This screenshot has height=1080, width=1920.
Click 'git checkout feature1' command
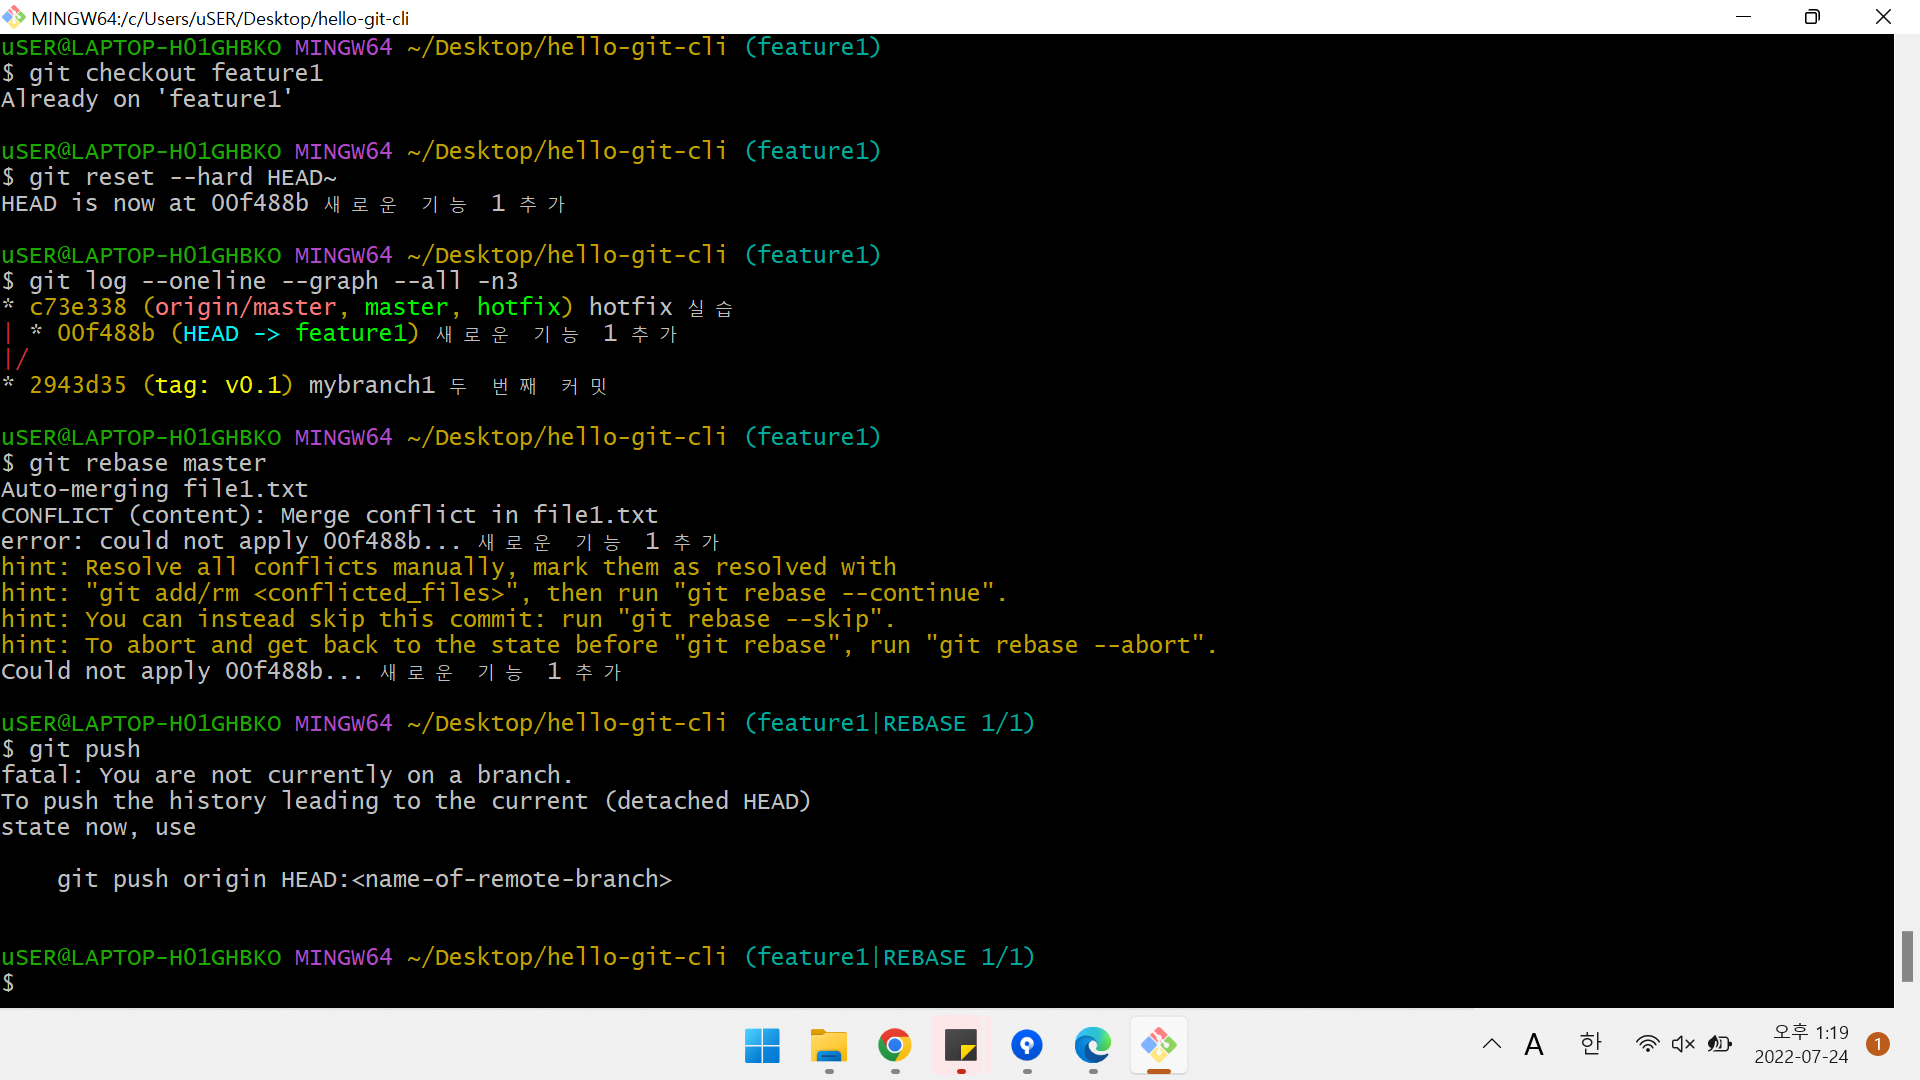[x=175, y=73]
